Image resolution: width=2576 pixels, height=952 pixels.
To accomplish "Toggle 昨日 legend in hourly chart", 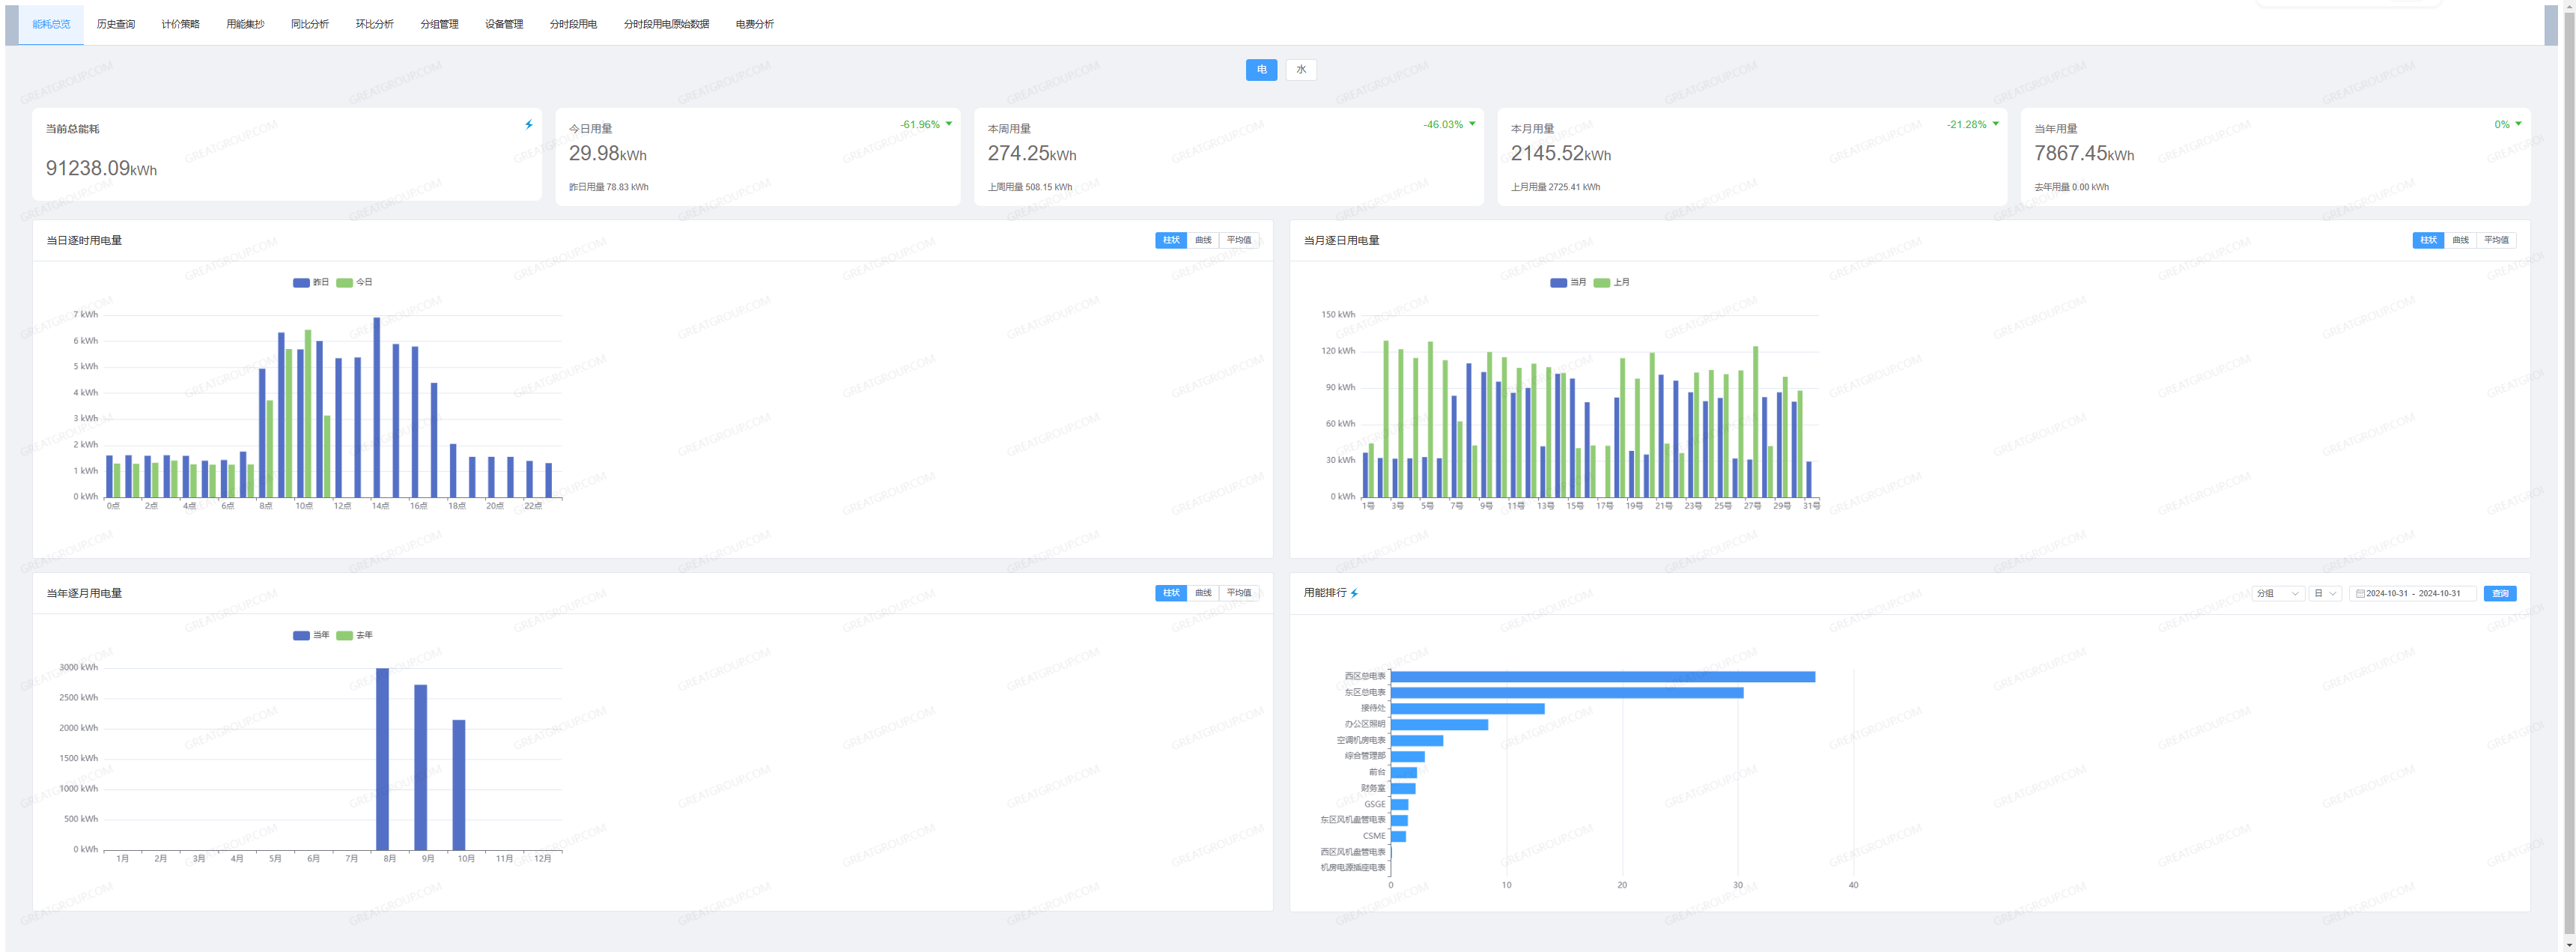I will click(x=311, y=283).
